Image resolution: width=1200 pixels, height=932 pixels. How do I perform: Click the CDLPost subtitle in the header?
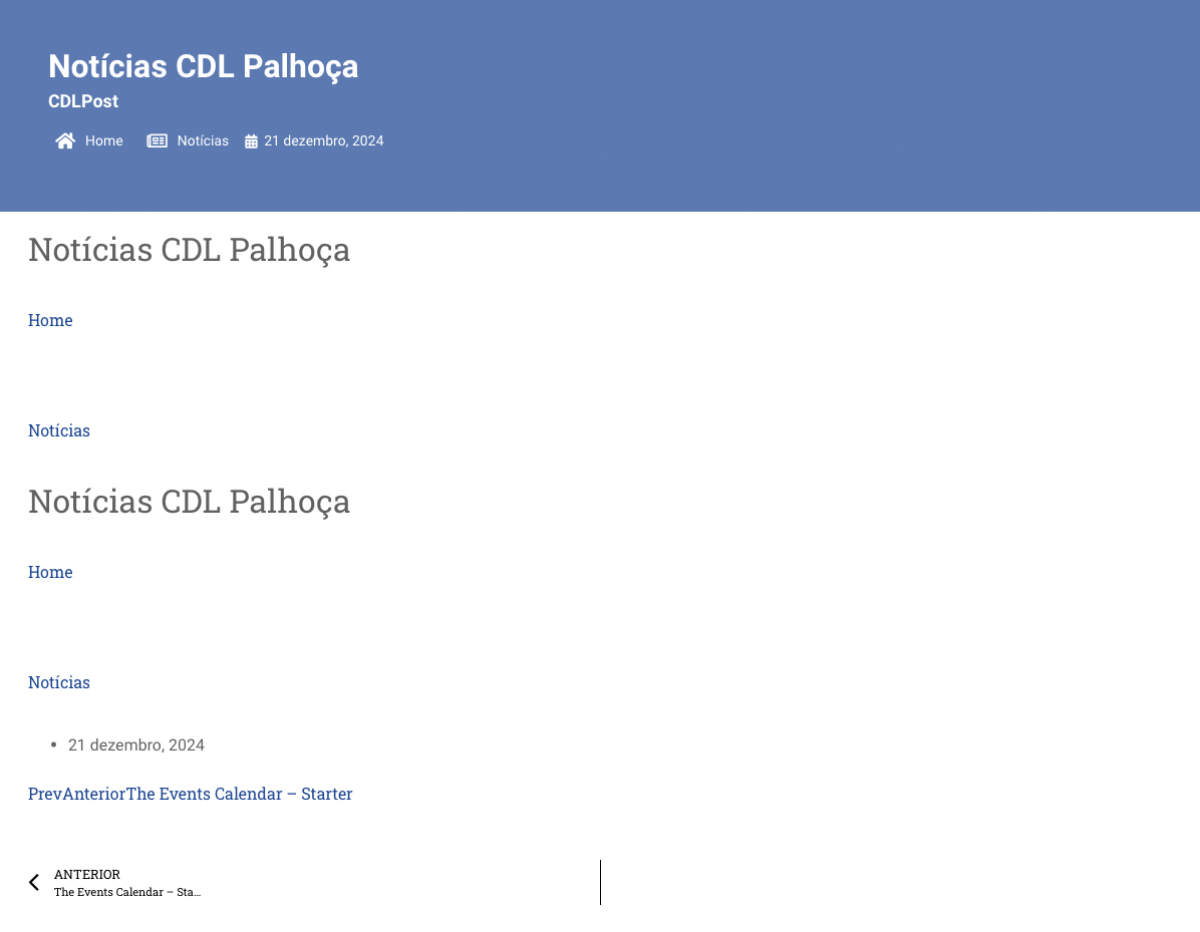[x=83, y=101]
